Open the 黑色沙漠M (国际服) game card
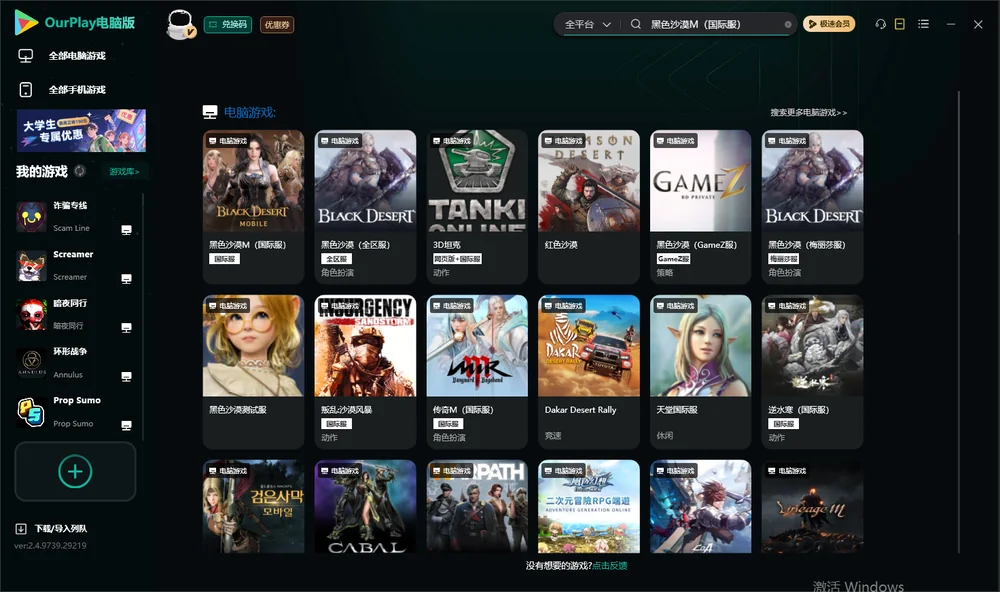The height and width of the screenshot is (592, 1000). [x=253, y=207]
